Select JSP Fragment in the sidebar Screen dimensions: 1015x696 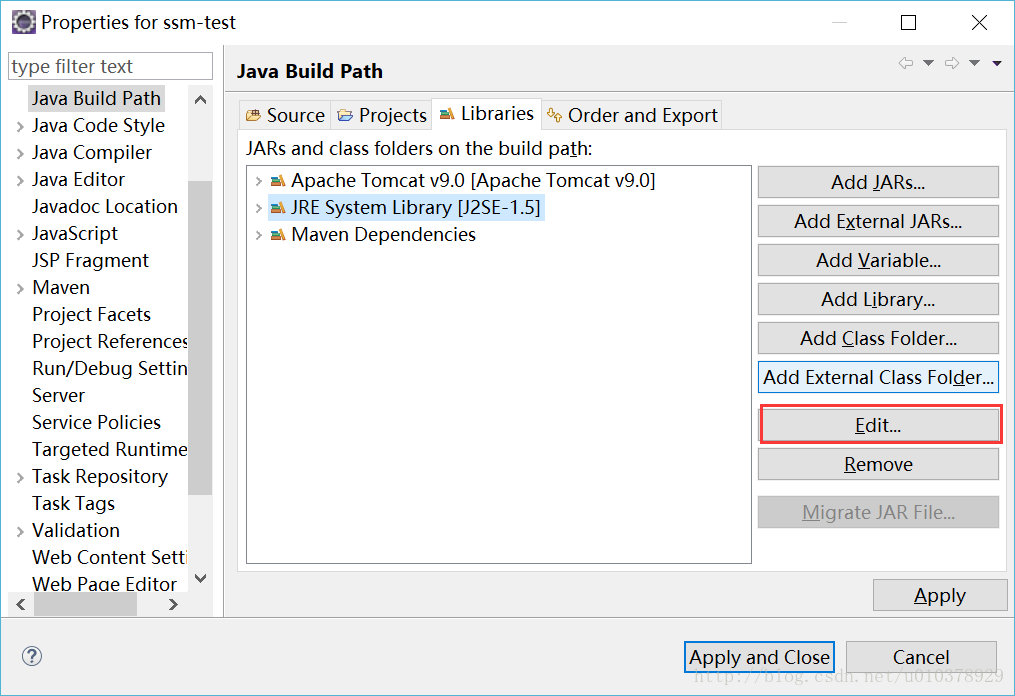click(90, 260)
